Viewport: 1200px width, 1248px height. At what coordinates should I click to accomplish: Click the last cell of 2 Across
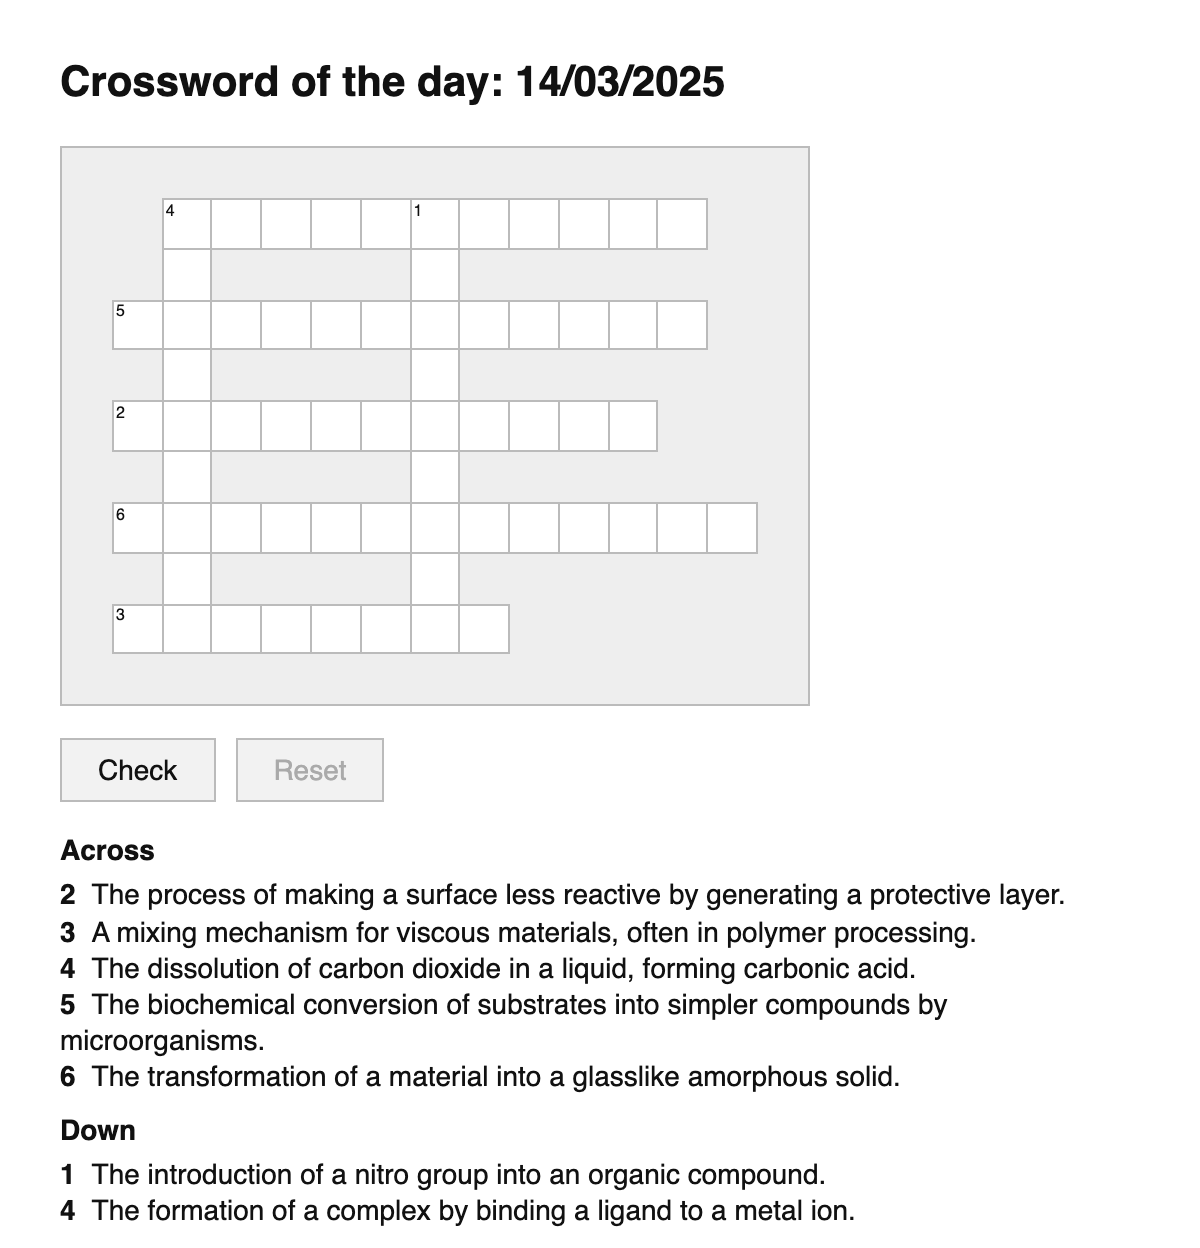pos(633,427)
